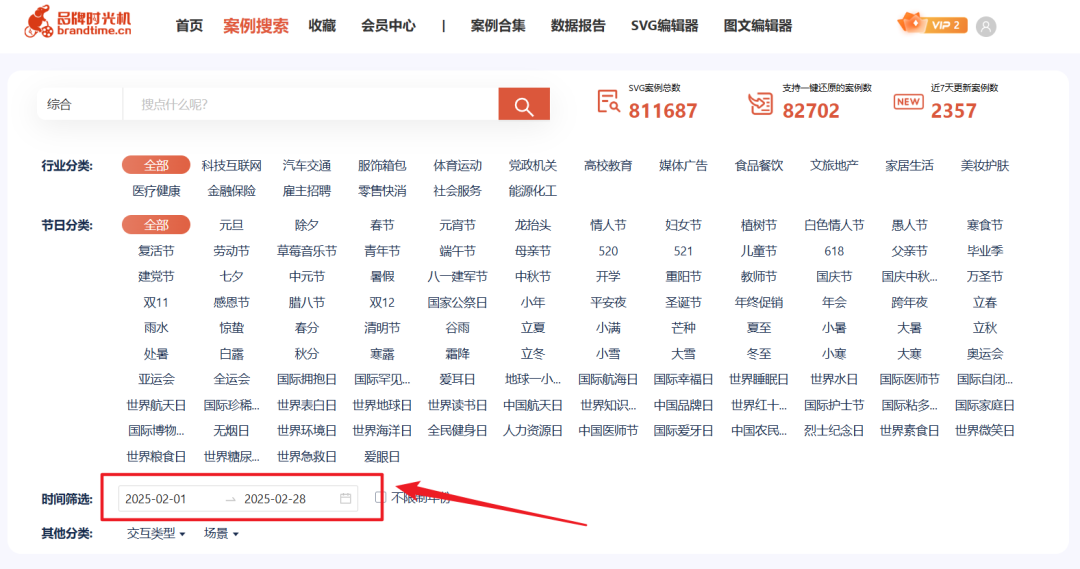Filter by 医疗健康 industry
1080x569 pixels.
(x=156, y=191)
